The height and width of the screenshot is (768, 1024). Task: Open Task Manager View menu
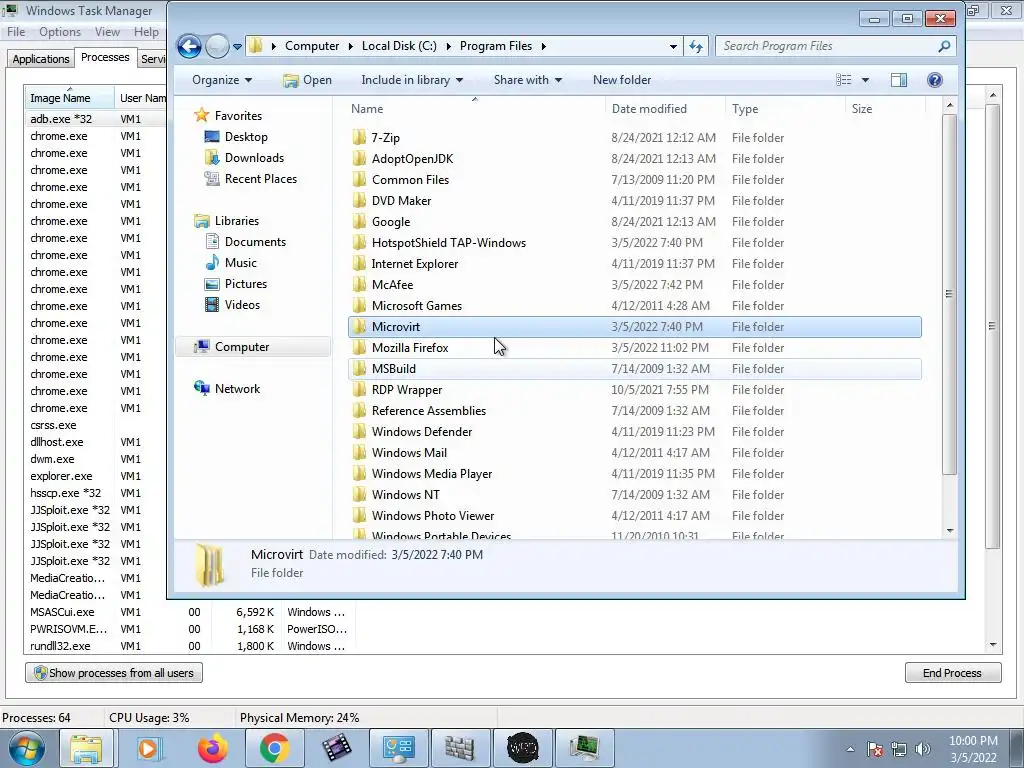(x=107, y=32)
